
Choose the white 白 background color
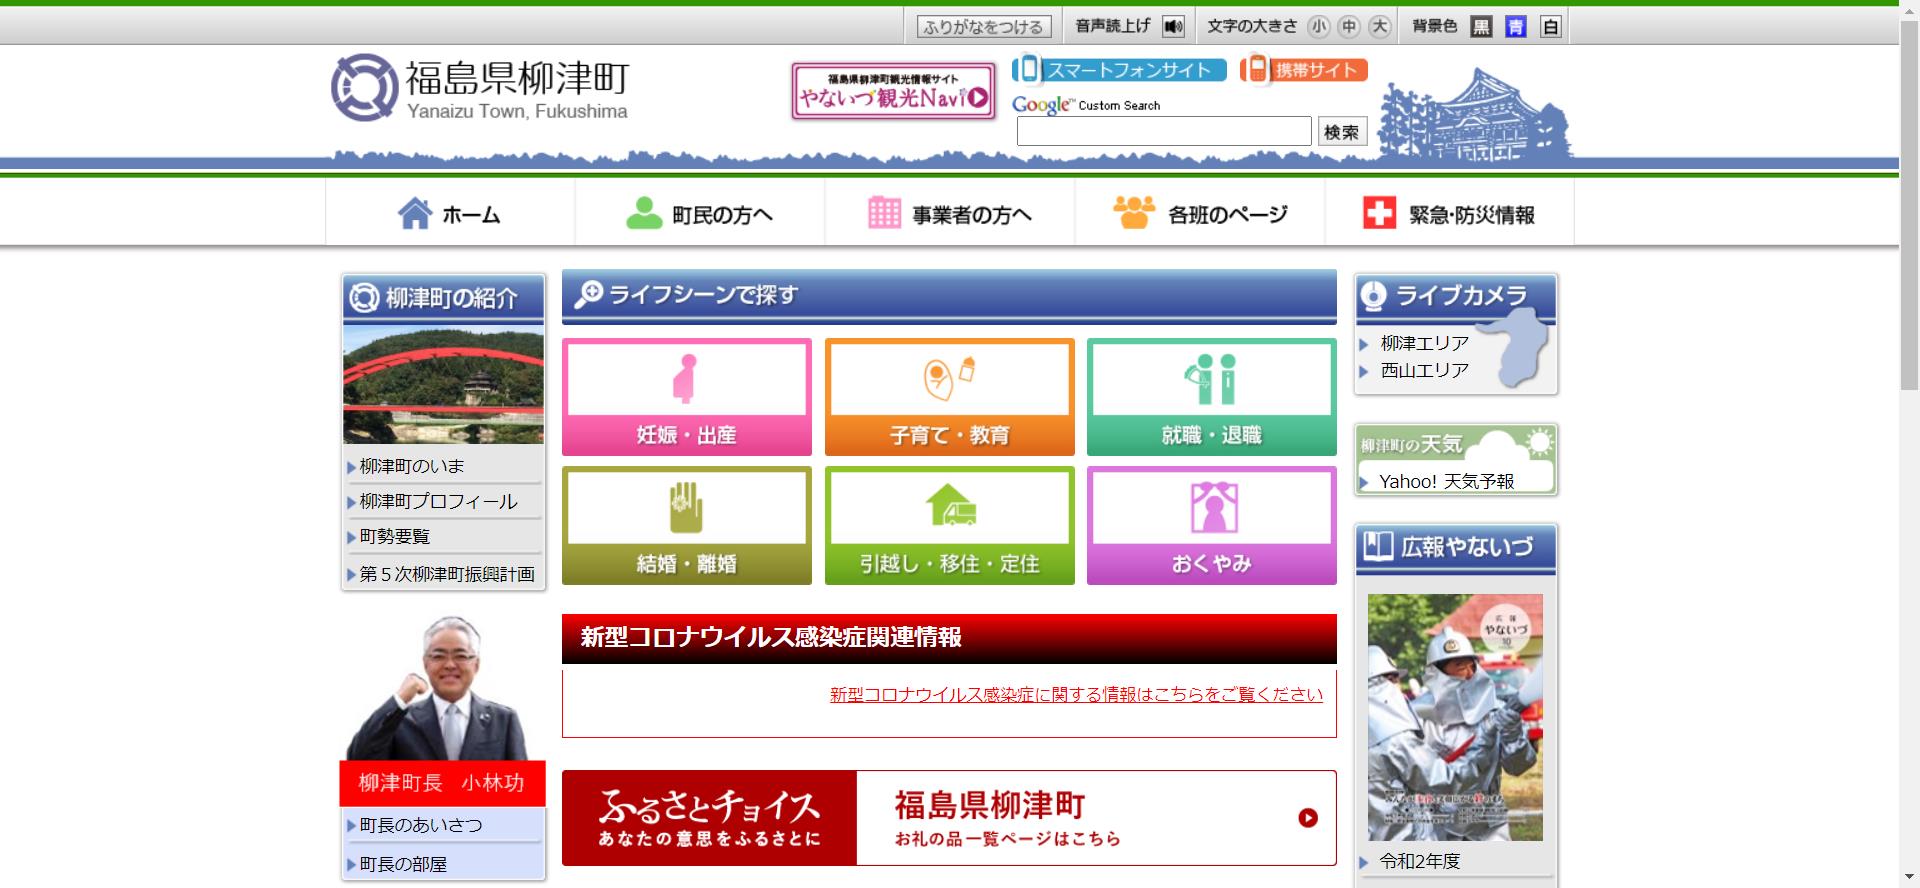[1550, 27]
